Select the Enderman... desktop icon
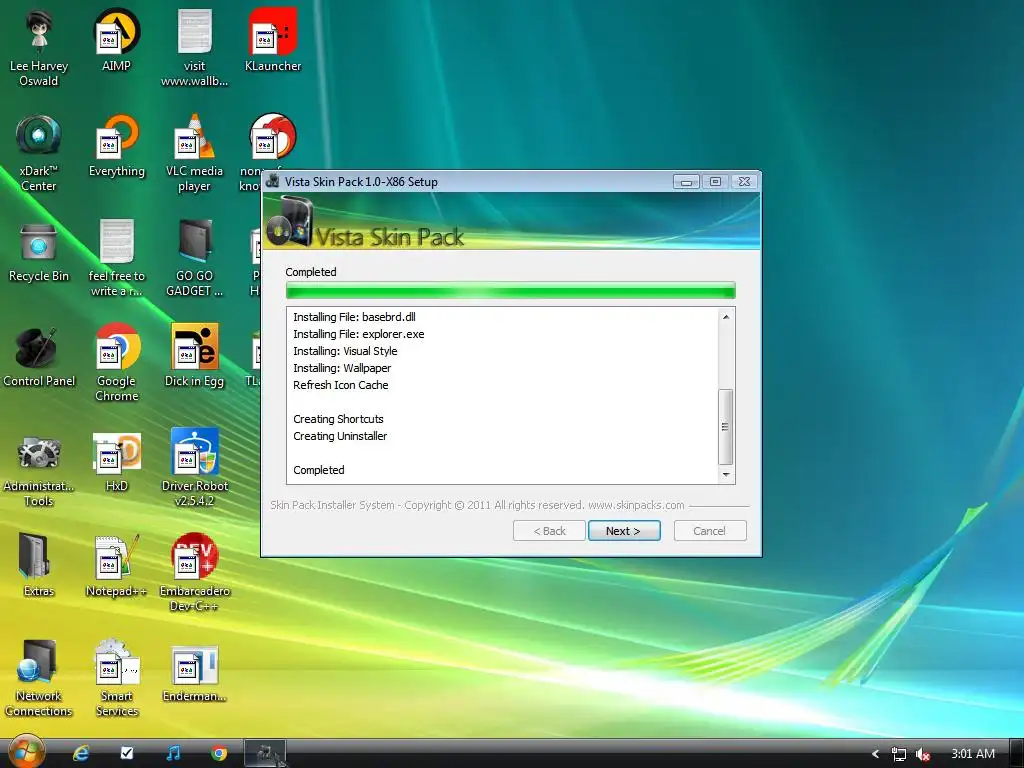Image resolution: width=1024 pixels, height=768 pixels. pyautogui.click(x=194, y=673)
